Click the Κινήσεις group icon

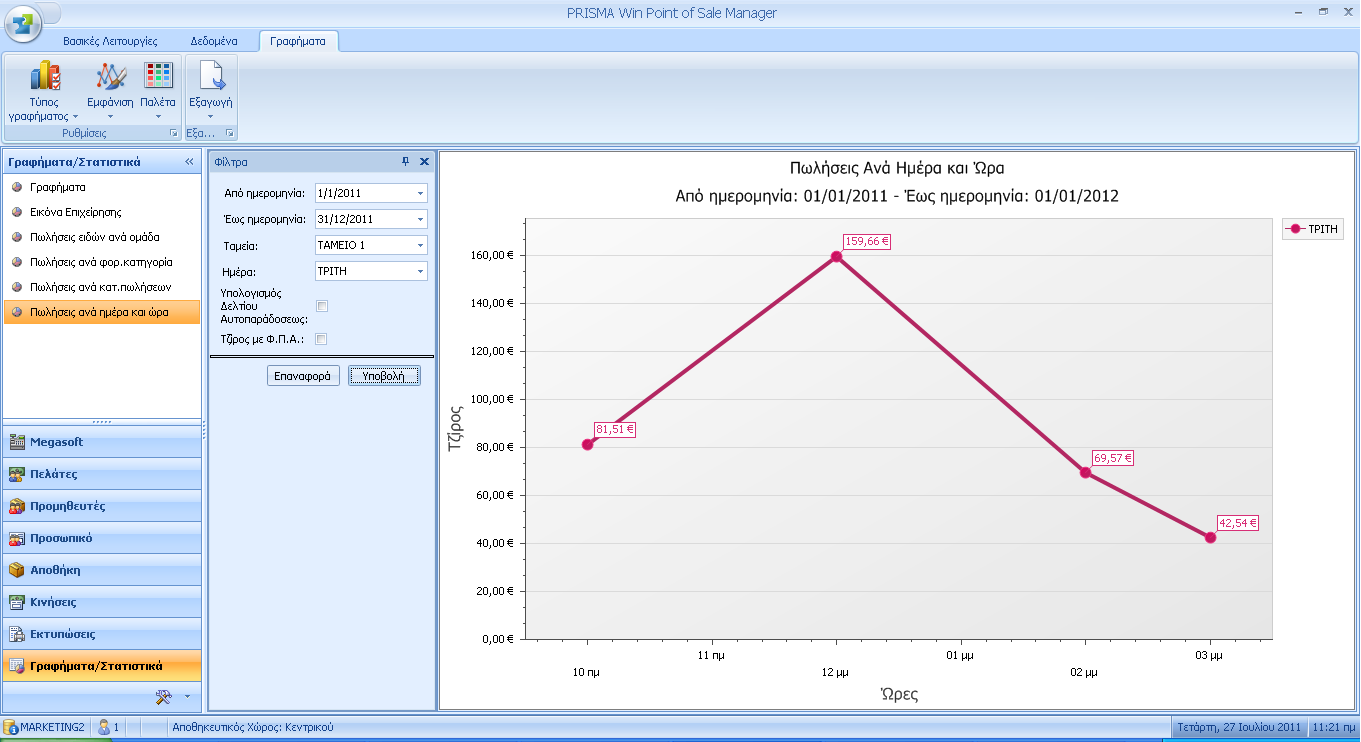pyautogui.click(x=16, y=602)
